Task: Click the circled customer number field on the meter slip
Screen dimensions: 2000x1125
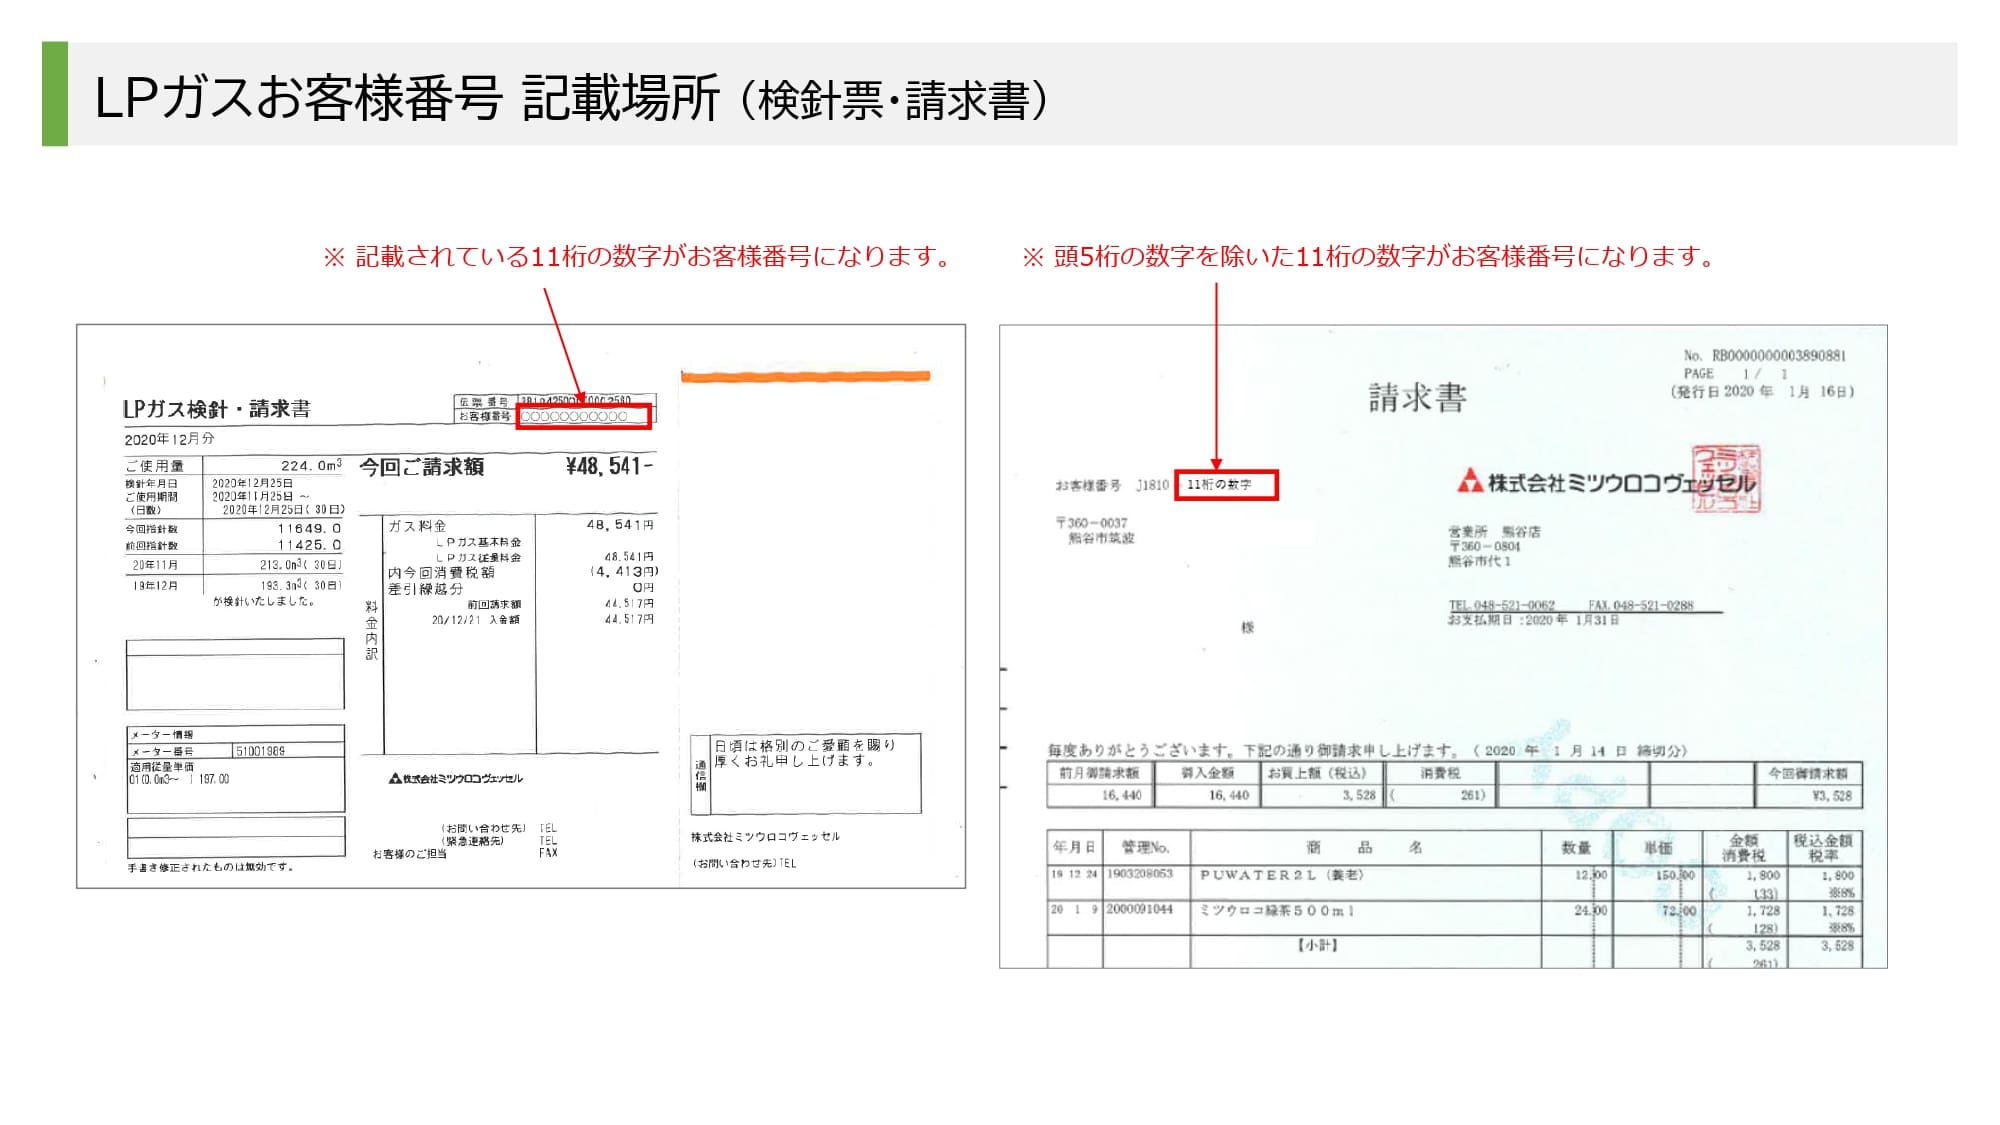Action: coord(583,416)
